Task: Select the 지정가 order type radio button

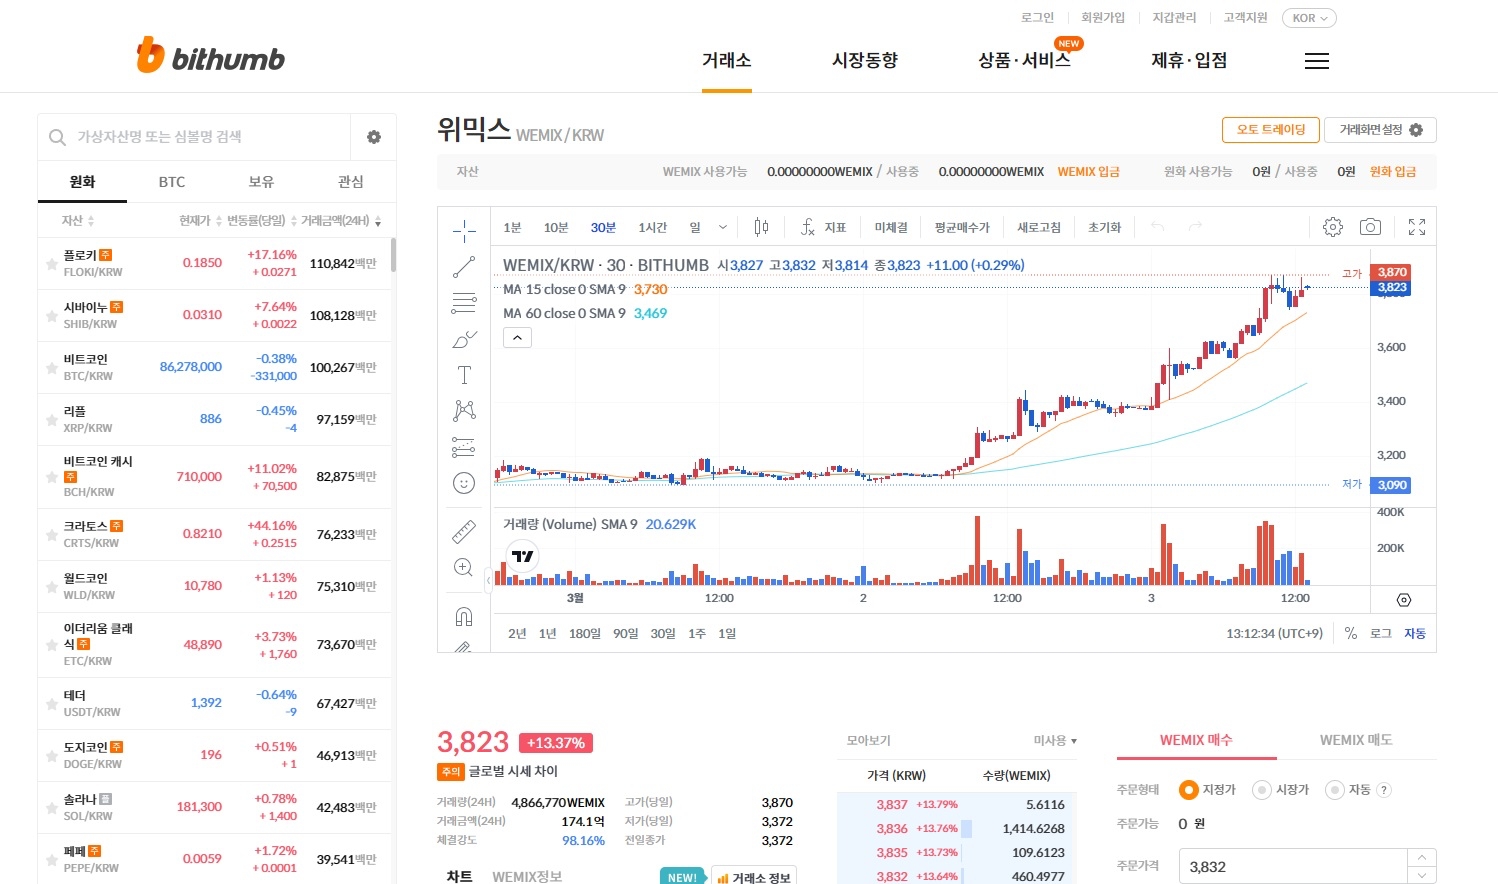Action: tap(1189, 789)
